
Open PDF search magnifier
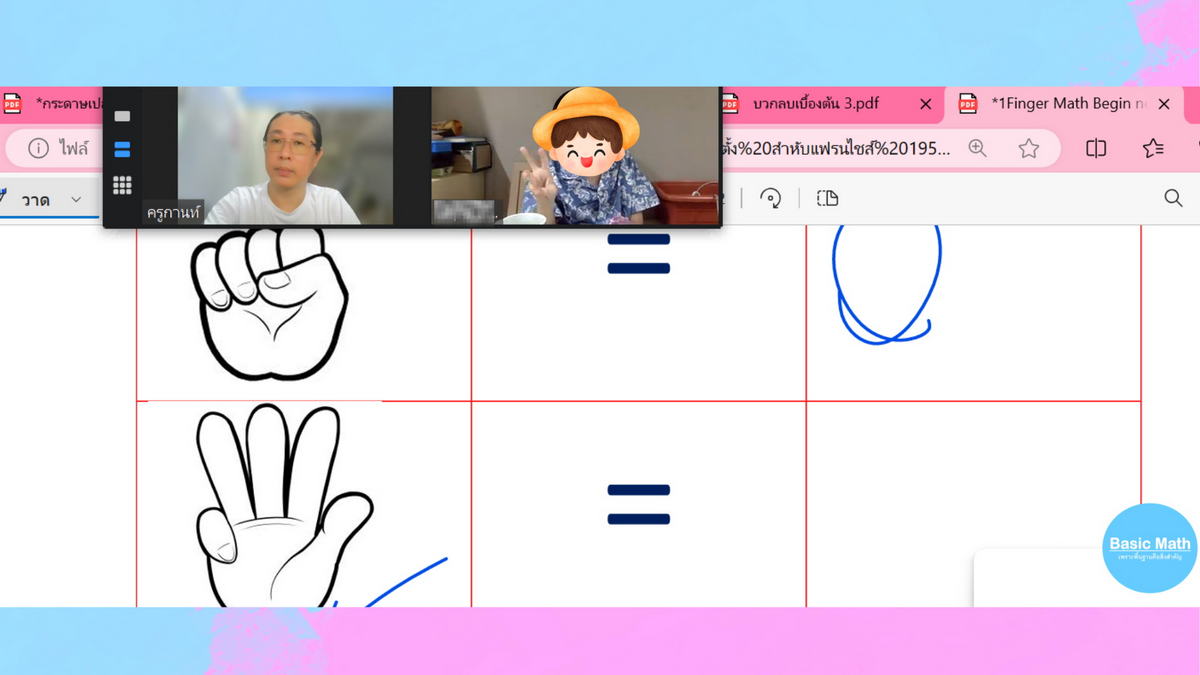tap(1173, 198)
